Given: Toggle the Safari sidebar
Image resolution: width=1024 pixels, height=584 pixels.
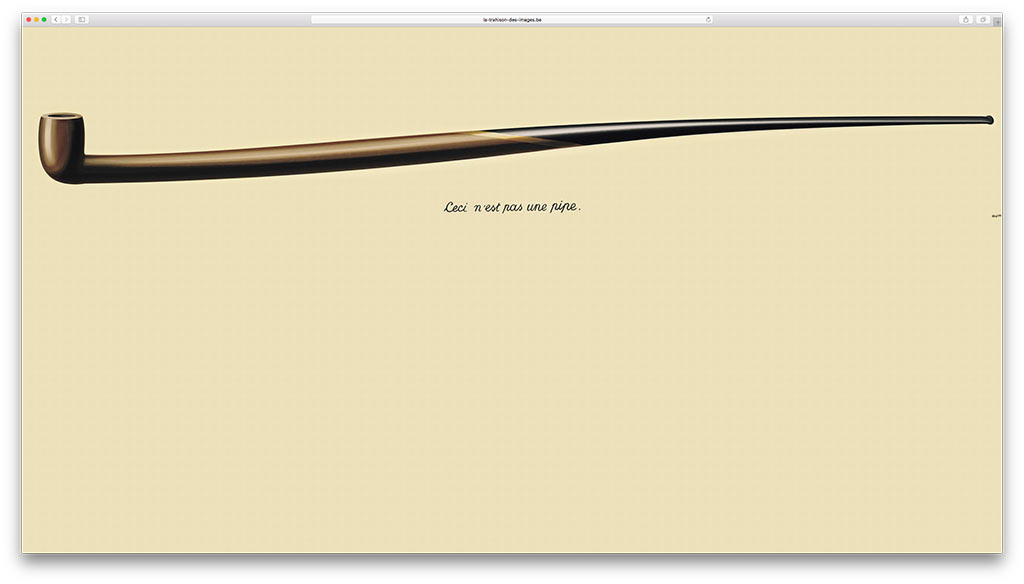Looking at the screenshot, I should tap(82, 19).
